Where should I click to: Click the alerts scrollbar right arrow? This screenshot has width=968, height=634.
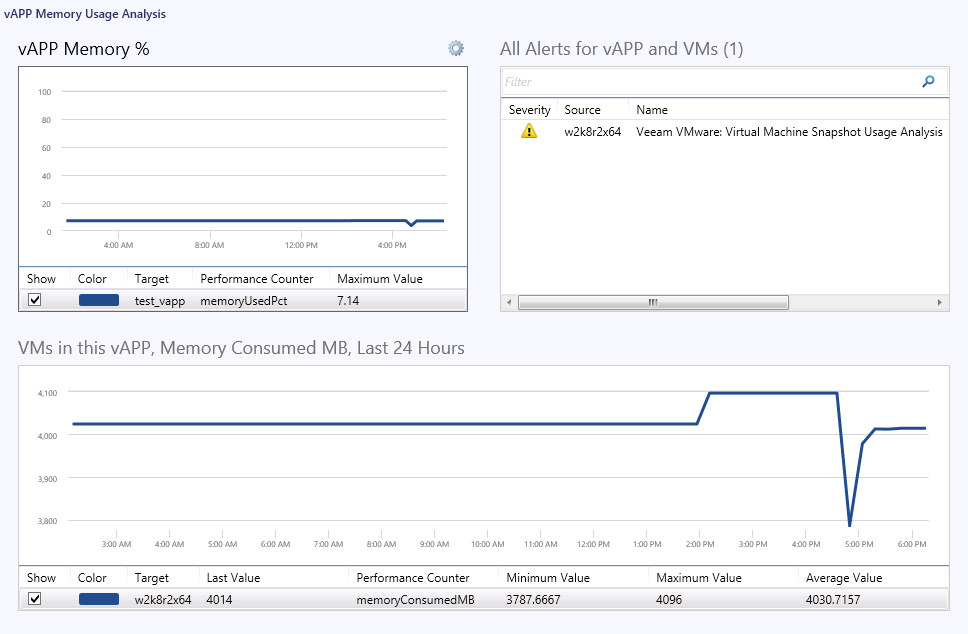pyautogui.click(x=940, y=302)
